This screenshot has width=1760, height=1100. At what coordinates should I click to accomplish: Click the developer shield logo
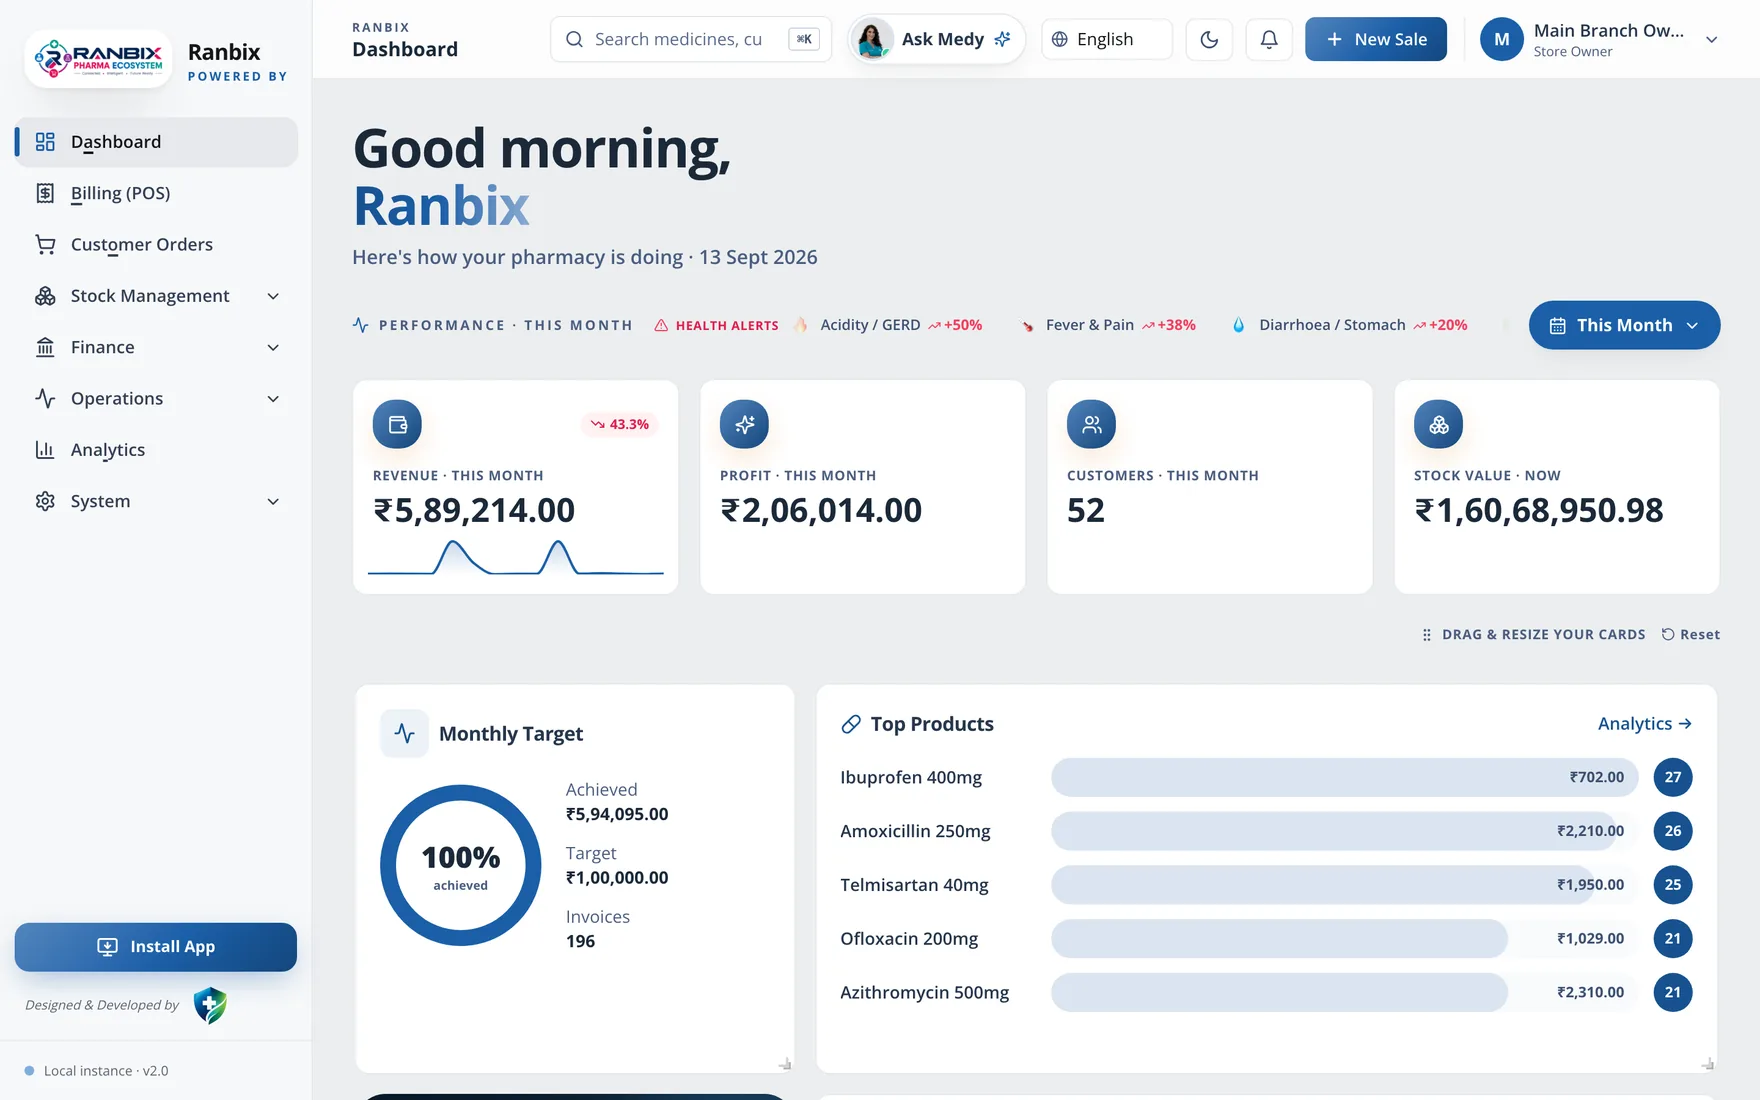tap(210, 1006)
